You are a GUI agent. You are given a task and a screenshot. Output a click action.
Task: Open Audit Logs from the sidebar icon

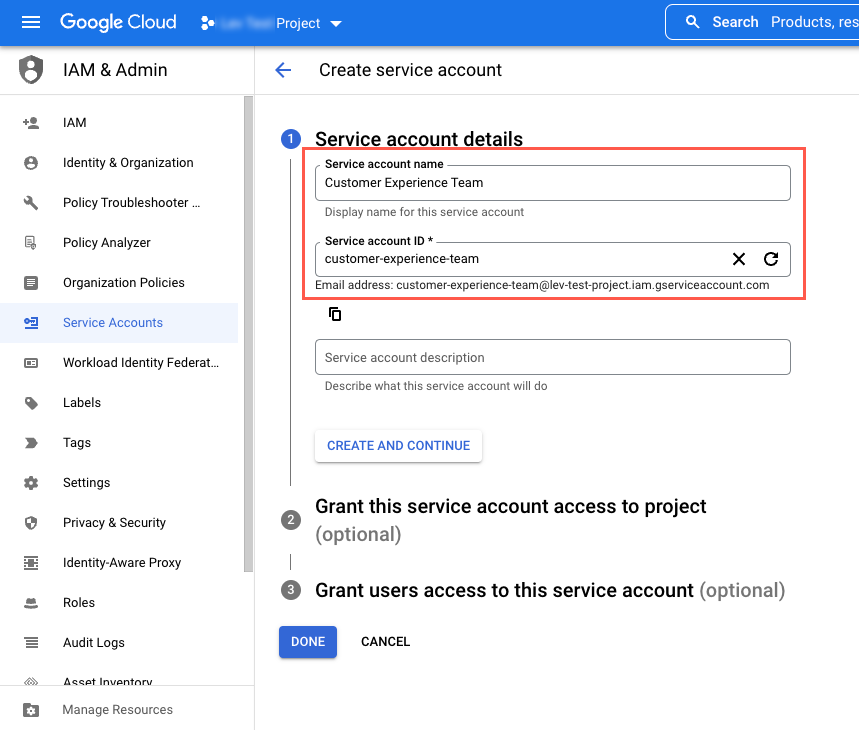[x=33, y=642]
